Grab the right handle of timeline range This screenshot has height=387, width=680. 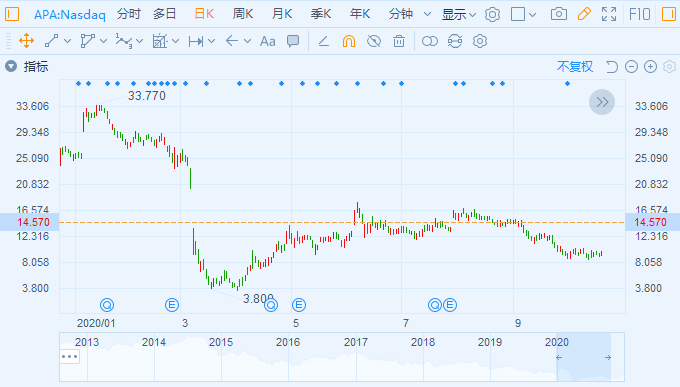pos(608,357)
